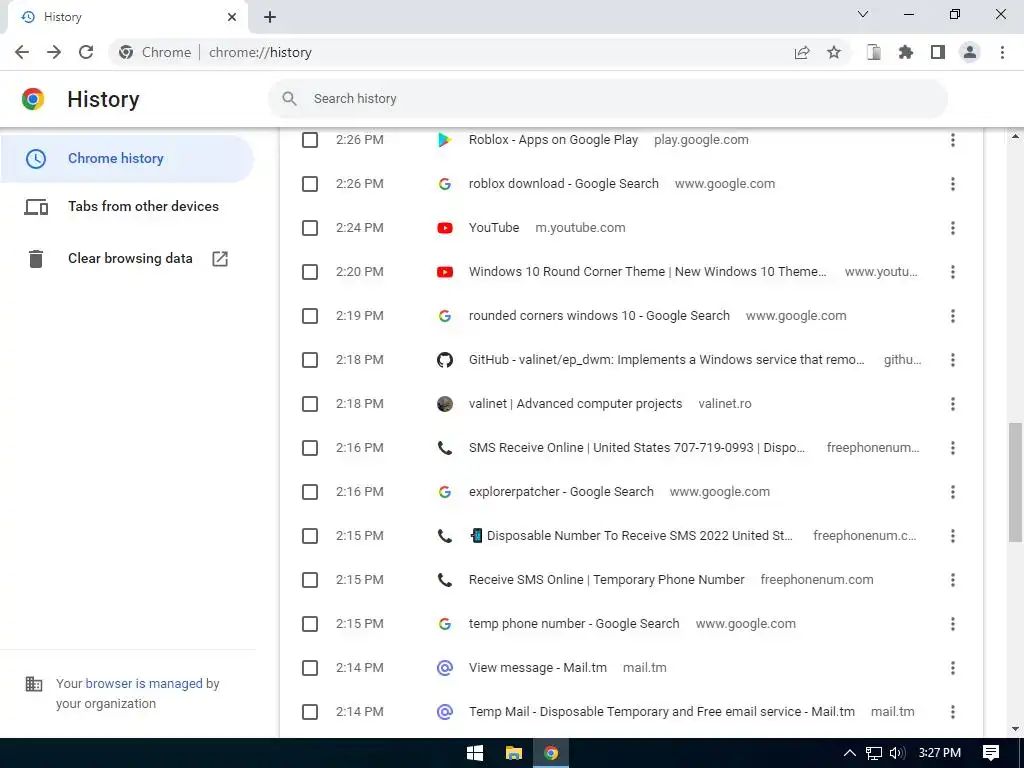1024x768 pixels.
Task: Open the Temp Mail Disposable Temporary link
Action: (x=662, y=712)
